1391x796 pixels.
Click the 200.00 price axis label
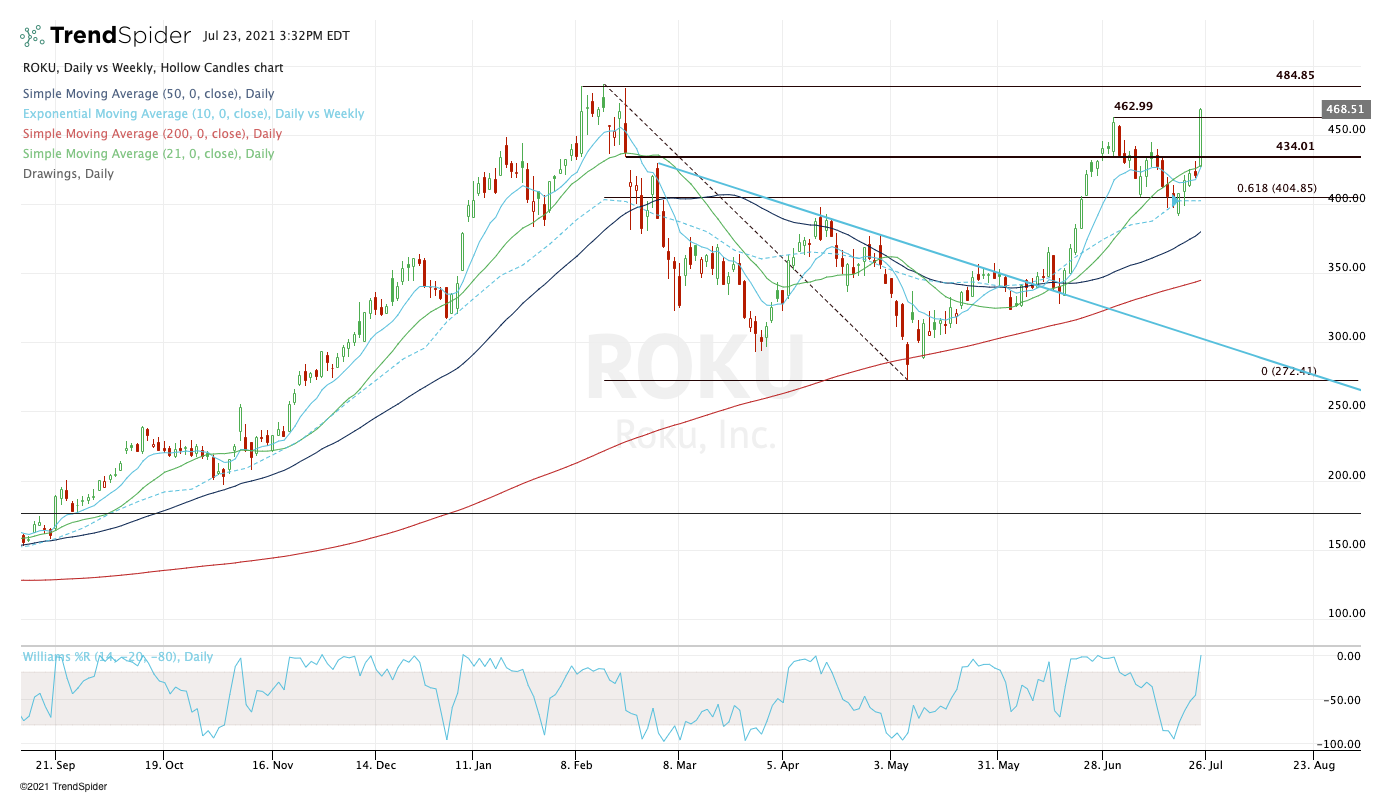point(1346,475)
